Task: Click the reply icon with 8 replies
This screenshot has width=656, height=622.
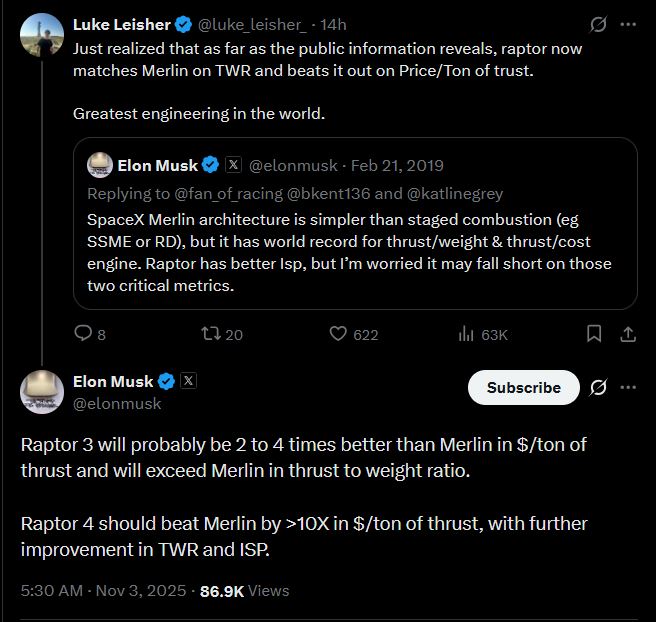Action: click(x=84, y=334)
